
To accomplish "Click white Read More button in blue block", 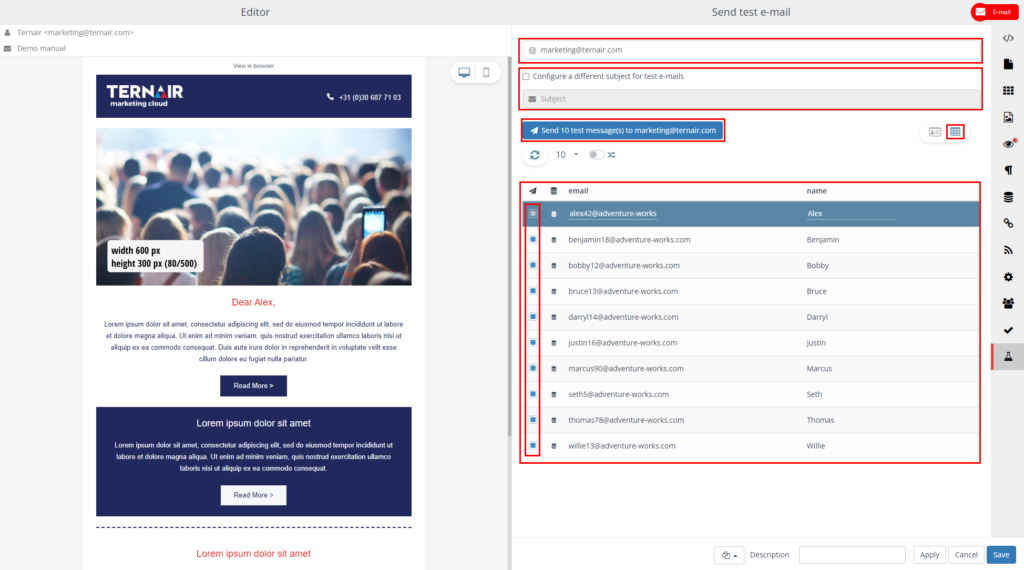I will (253, 495).
